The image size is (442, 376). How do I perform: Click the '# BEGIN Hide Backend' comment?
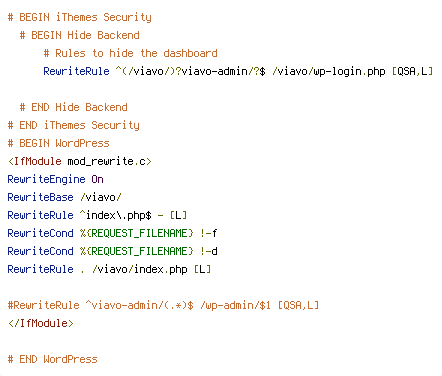pyautogui.click(x=80, y=35)
